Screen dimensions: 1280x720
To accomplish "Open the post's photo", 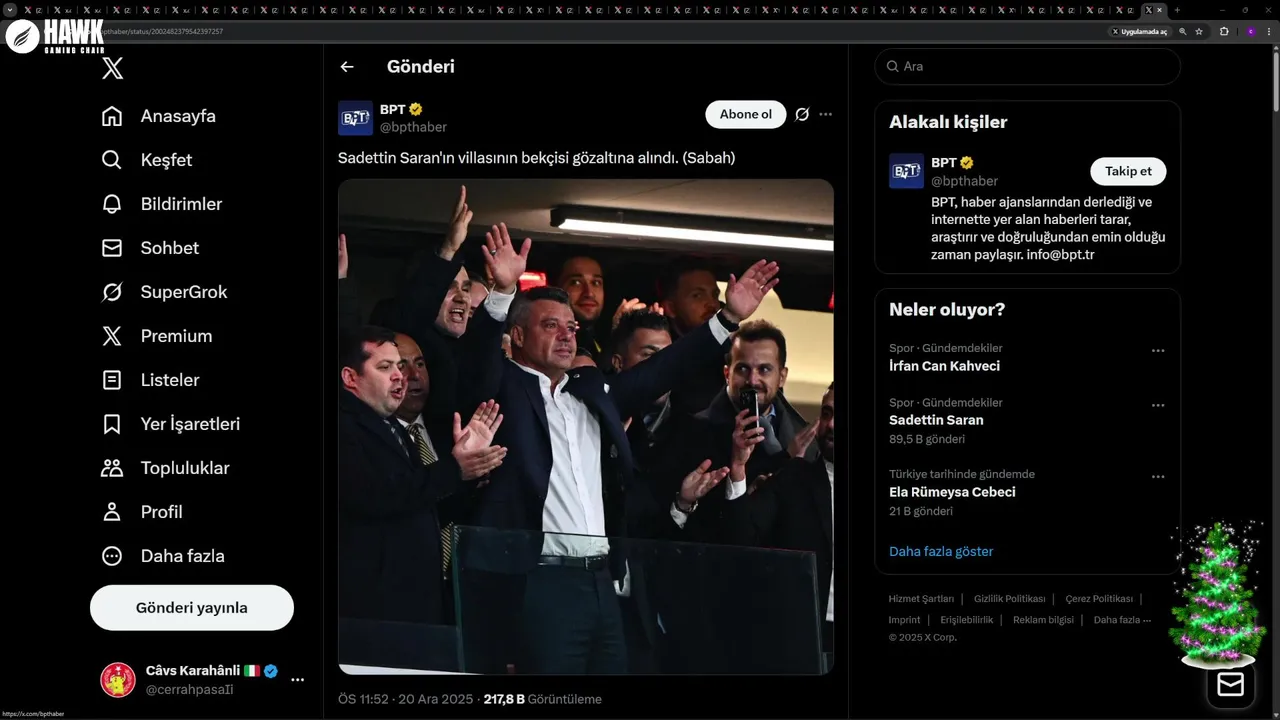I will pos(586,427).
